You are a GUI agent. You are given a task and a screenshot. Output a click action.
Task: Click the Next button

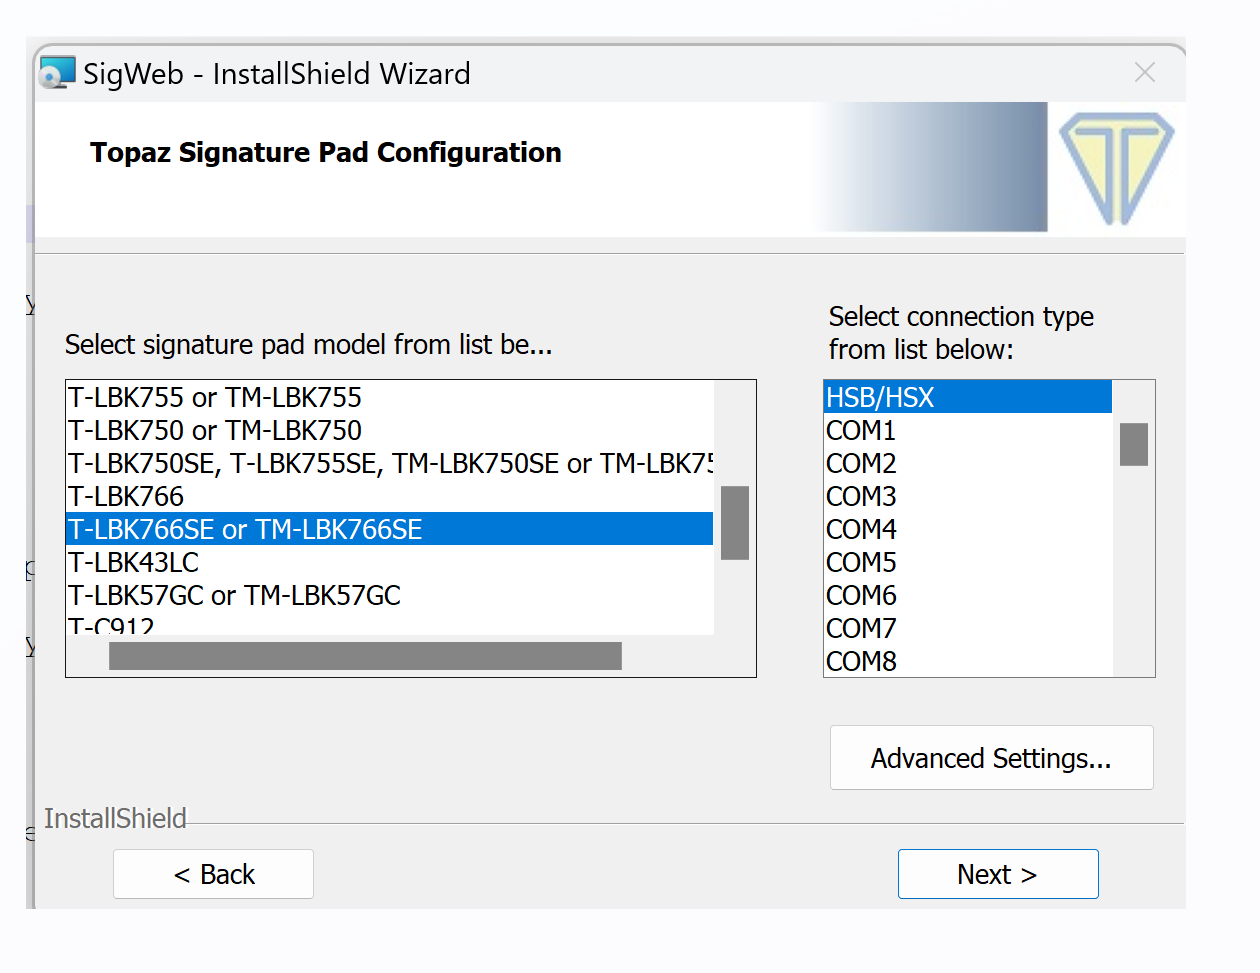pyautogui.click(x=997, y=874)
